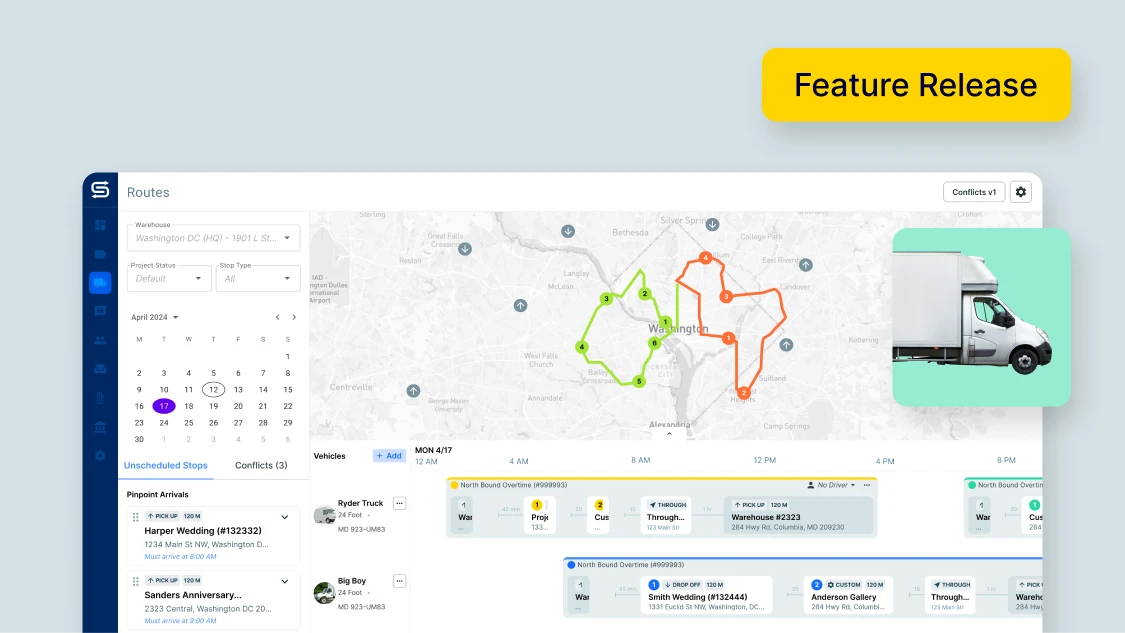Select the truck Routes icon in sidebar
The width and height of the screenshot is (1125, 633).
tap(100, 283)
